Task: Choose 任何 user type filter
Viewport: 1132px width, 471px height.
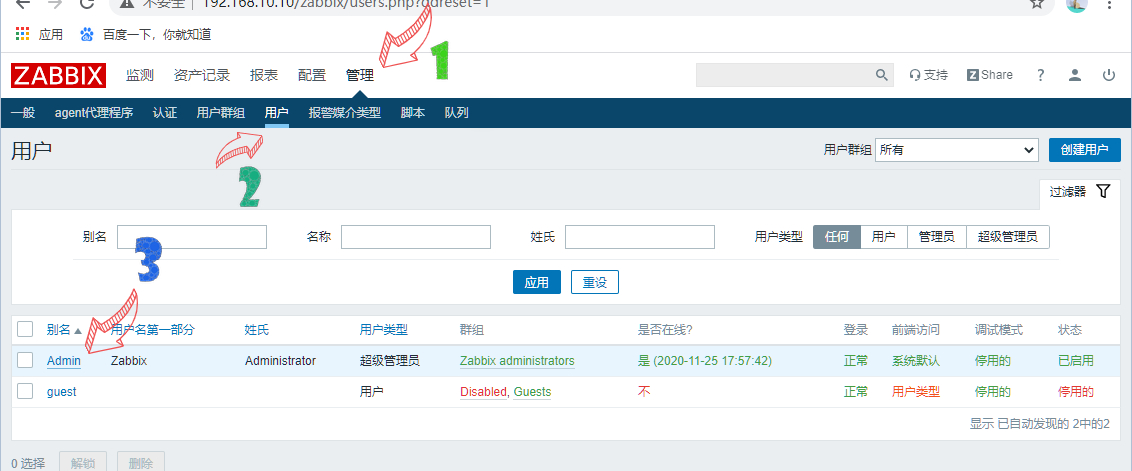Action: coord(837,236)
